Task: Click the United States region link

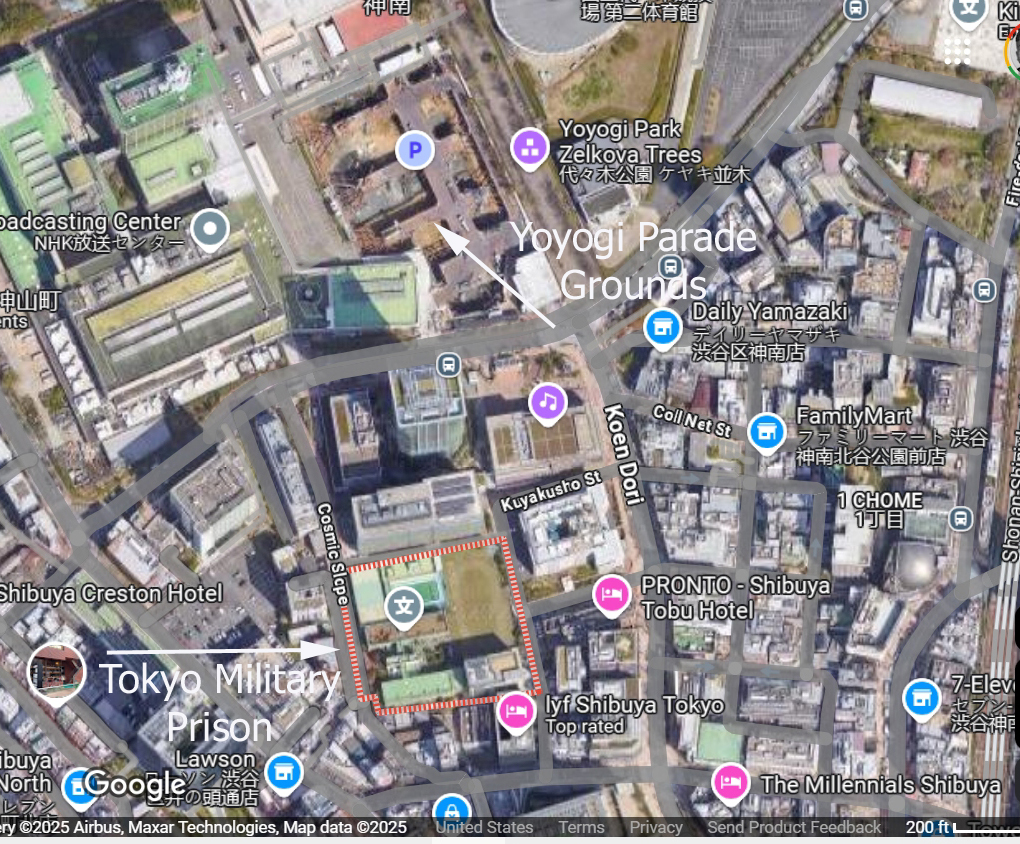Action: 484,827
